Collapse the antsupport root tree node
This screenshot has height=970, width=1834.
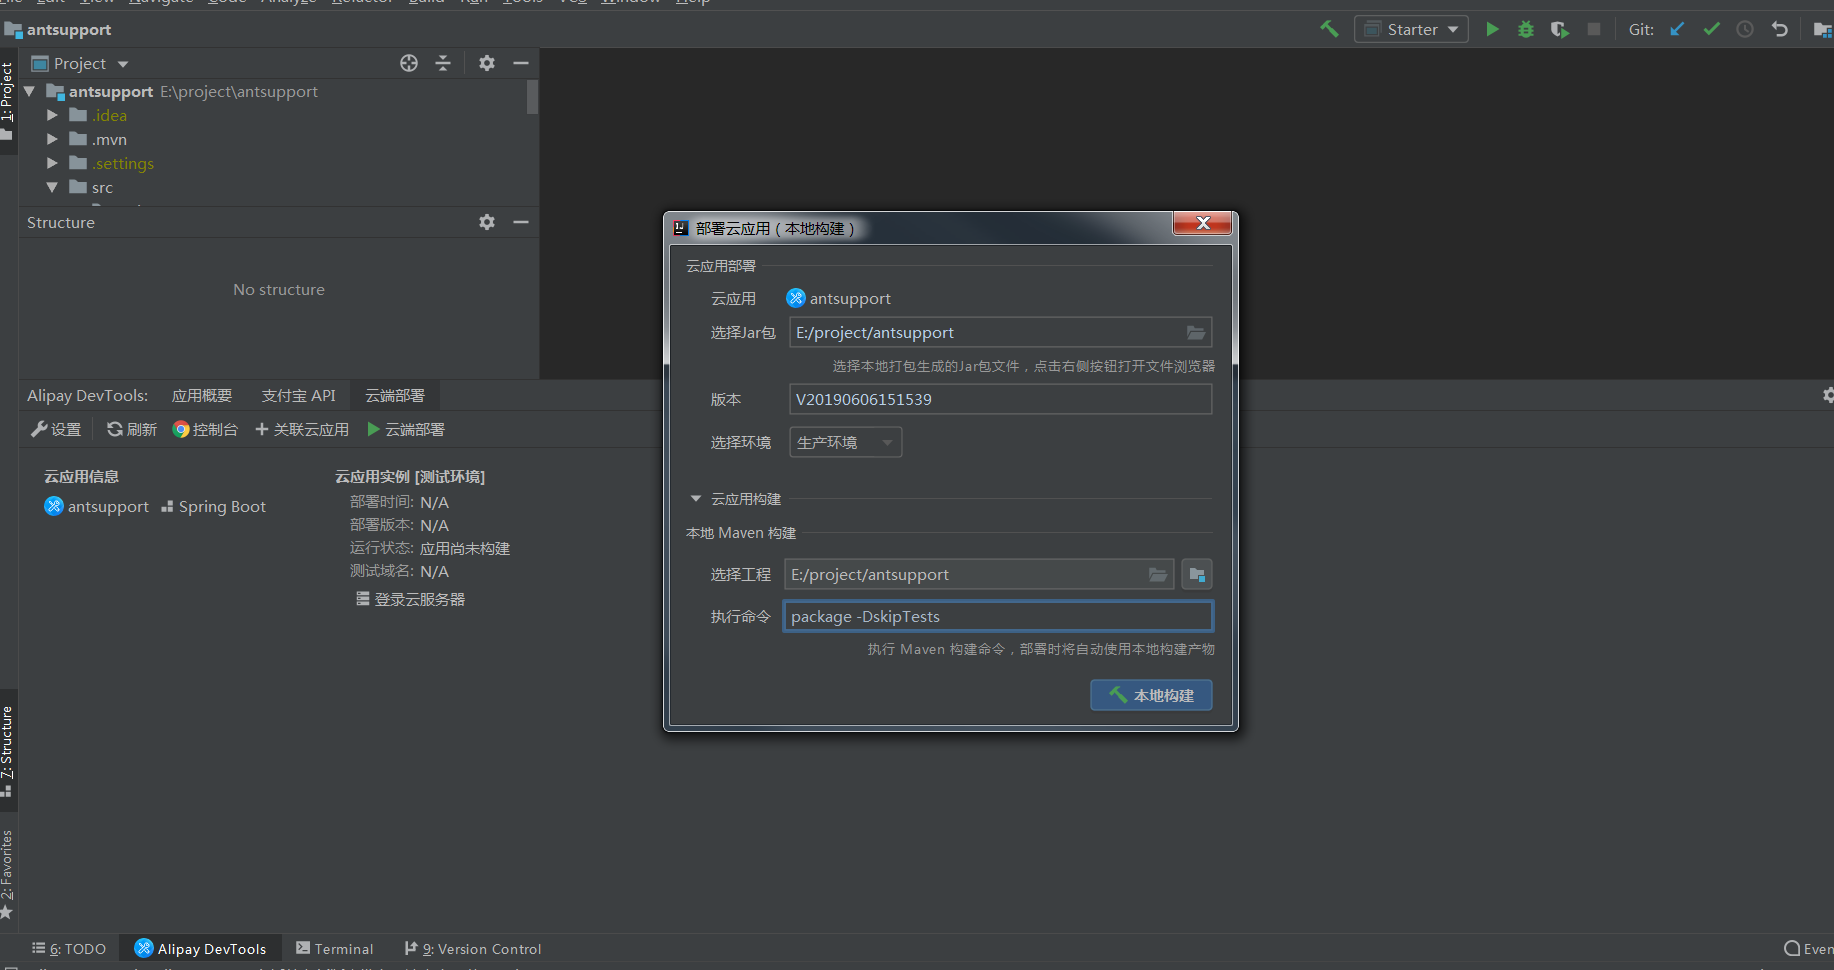tap(30, 91)
